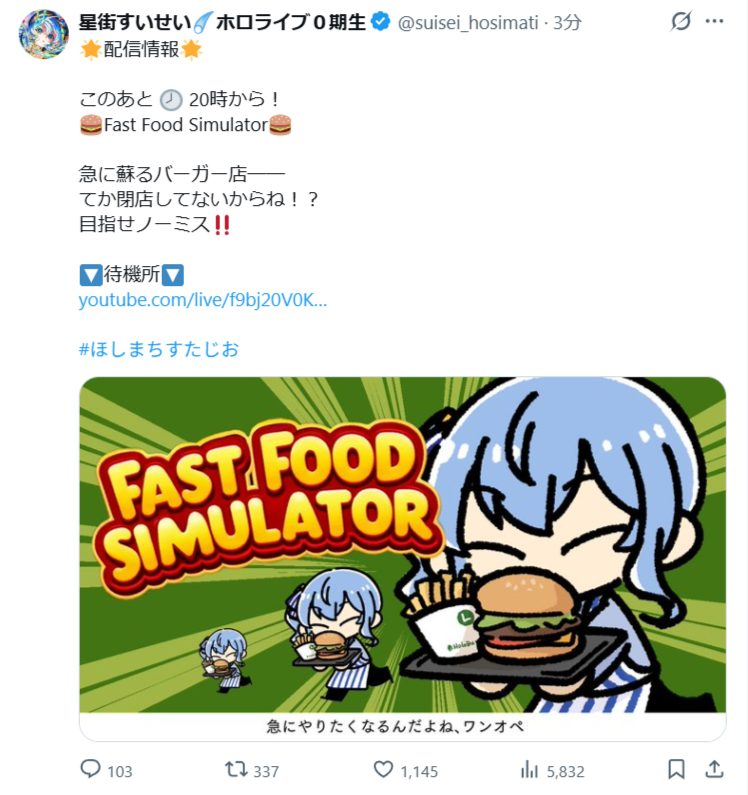This screenshot has width=748, height=795.
Task: Open the reply icon with 103 replies
Action: click(x=91, y=769)
